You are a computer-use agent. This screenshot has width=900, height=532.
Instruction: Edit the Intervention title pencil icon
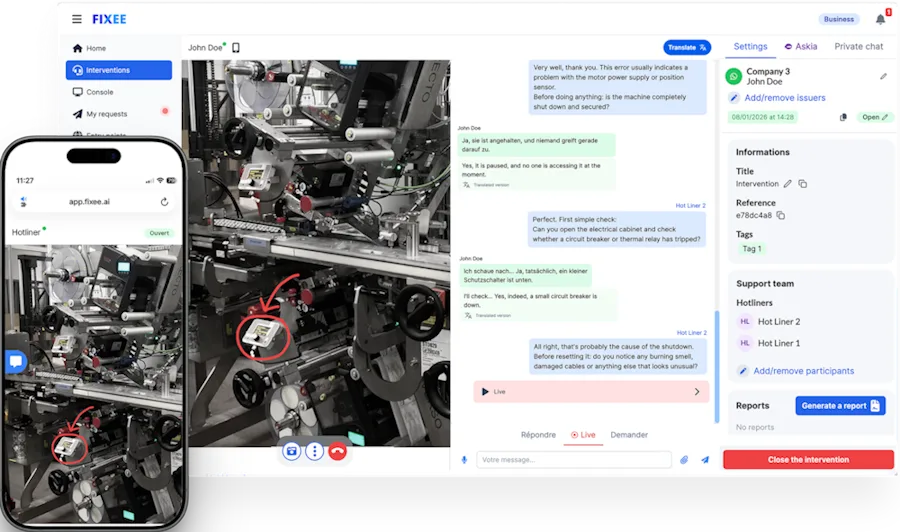pos(788,184)
